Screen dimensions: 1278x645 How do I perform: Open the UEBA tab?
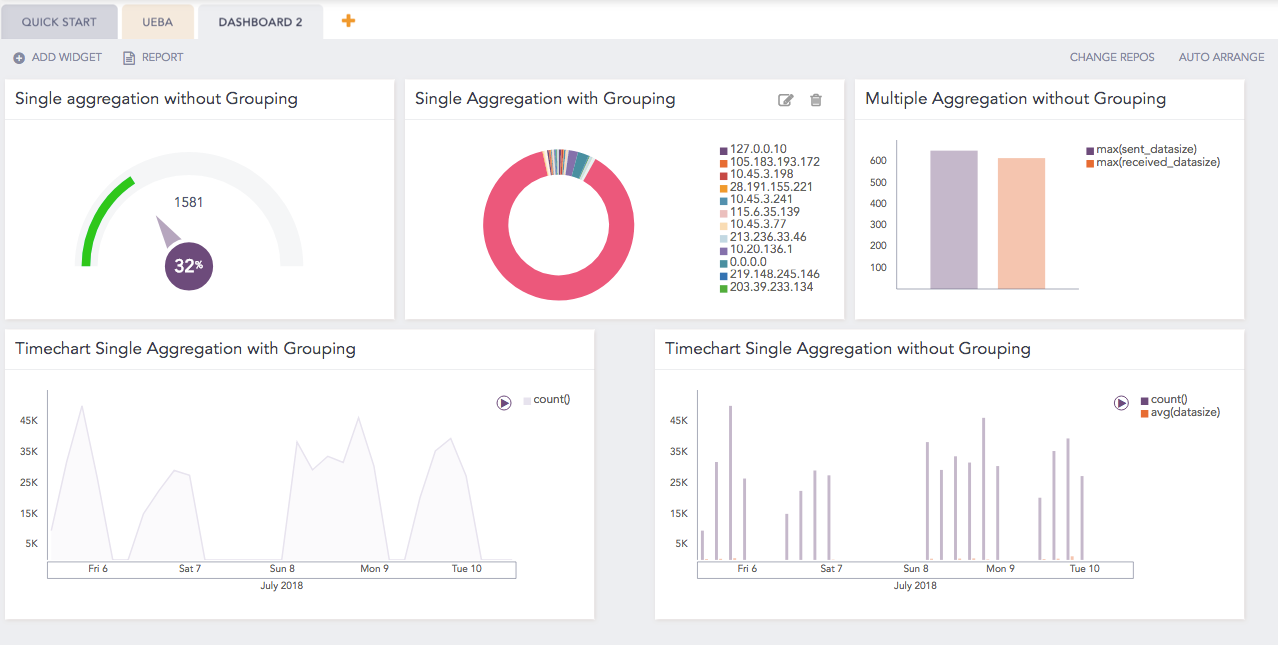(157, 21)
